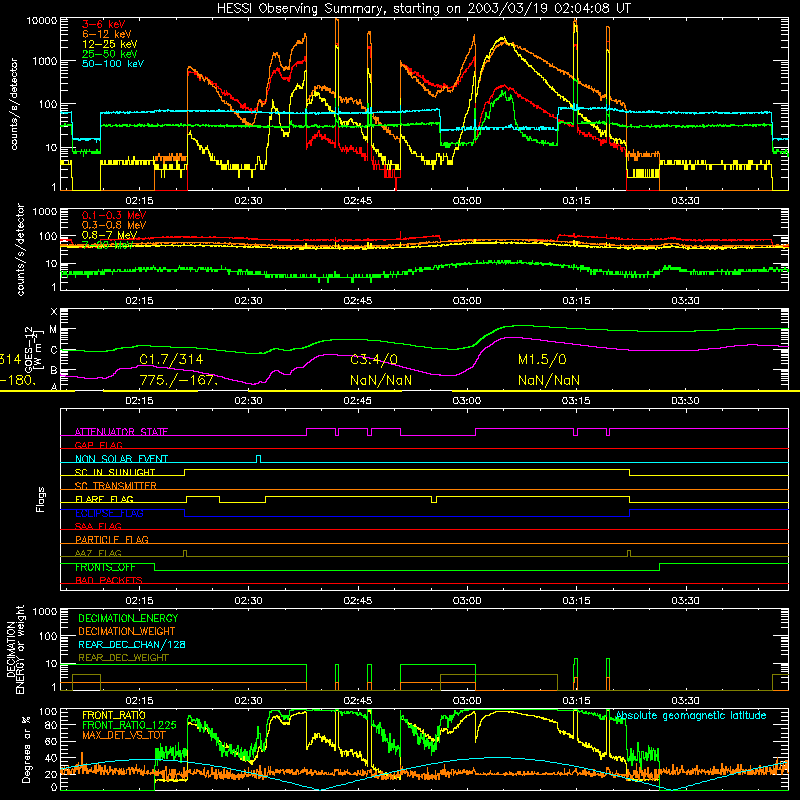
Task: Click the SAA_FLAG label
Action: 98,527
